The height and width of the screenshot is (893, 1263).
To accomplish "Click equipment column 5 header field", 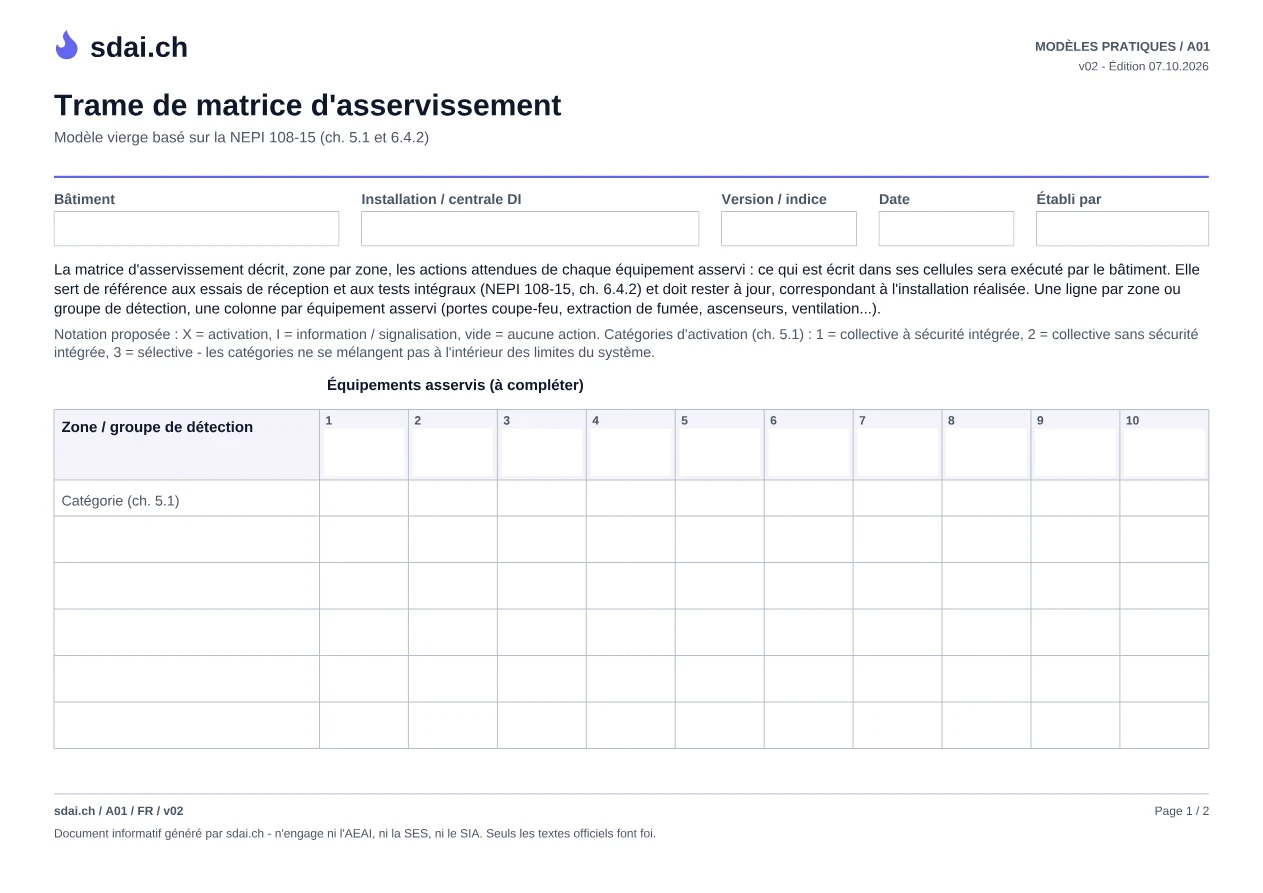I will click(720, 453).
